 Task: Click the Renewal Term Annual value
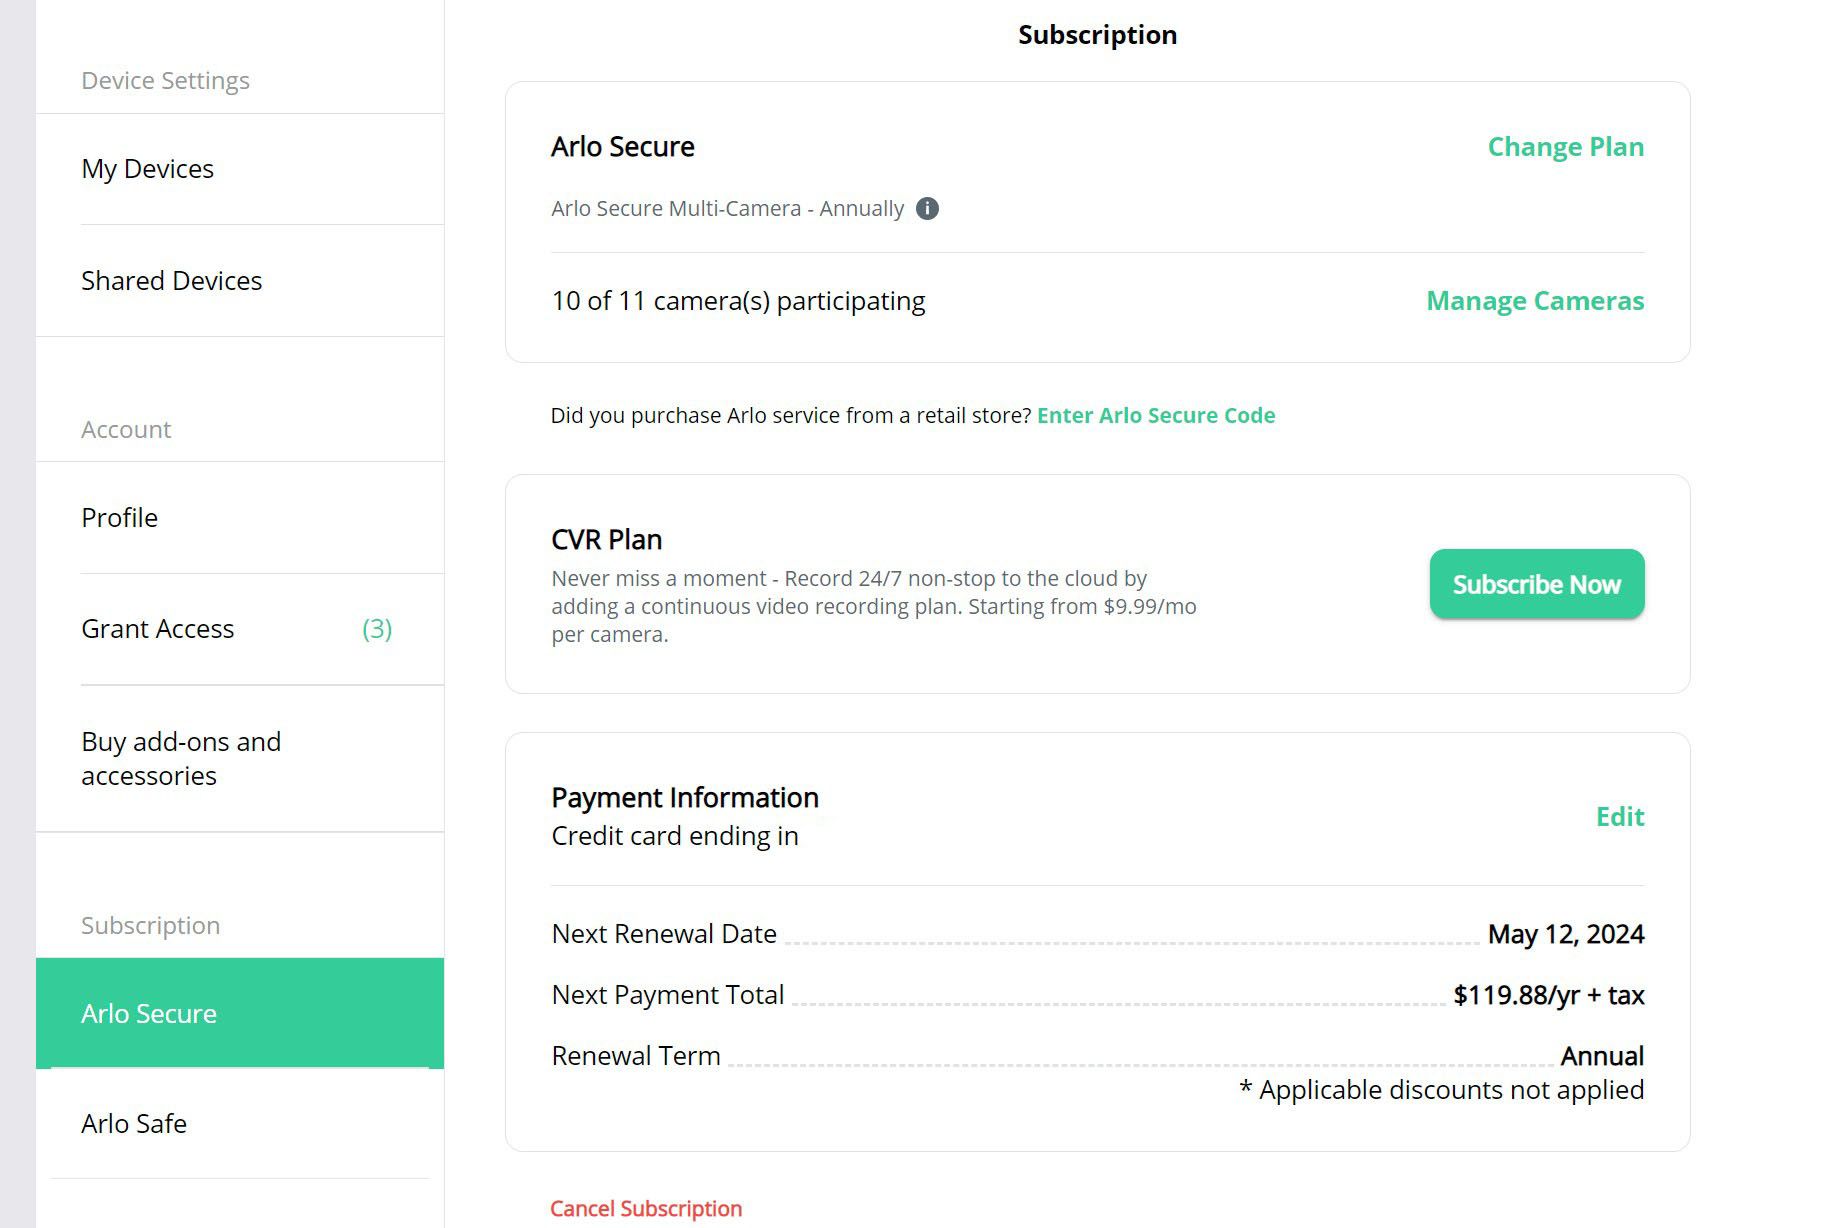click(1603, 1055)
